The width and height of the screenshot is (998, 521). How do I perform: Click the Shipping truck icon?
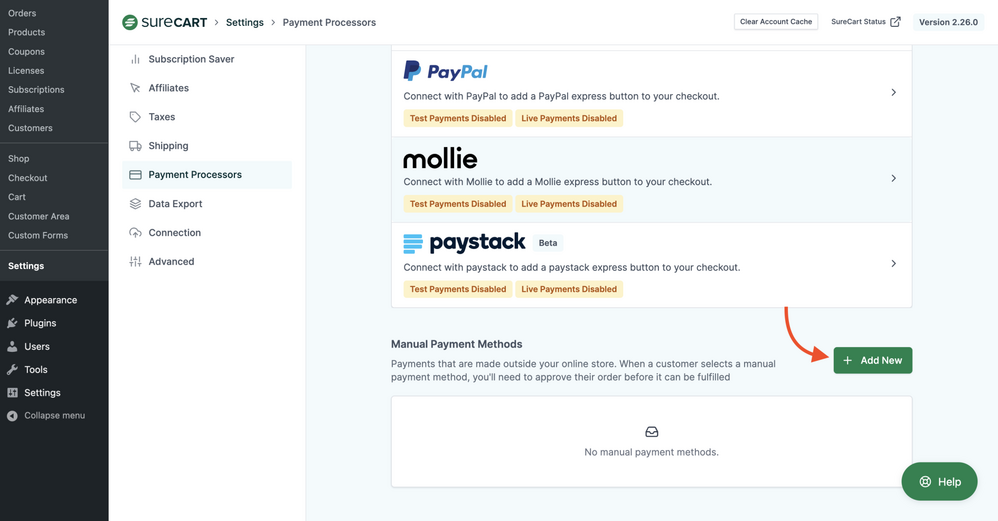[x=135, y=146]
